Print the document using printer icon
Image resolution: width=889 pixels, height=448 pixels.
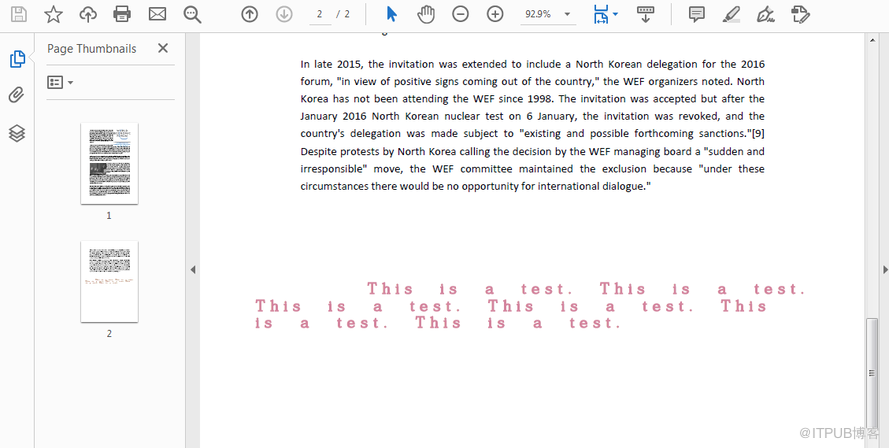click(122, 14)
